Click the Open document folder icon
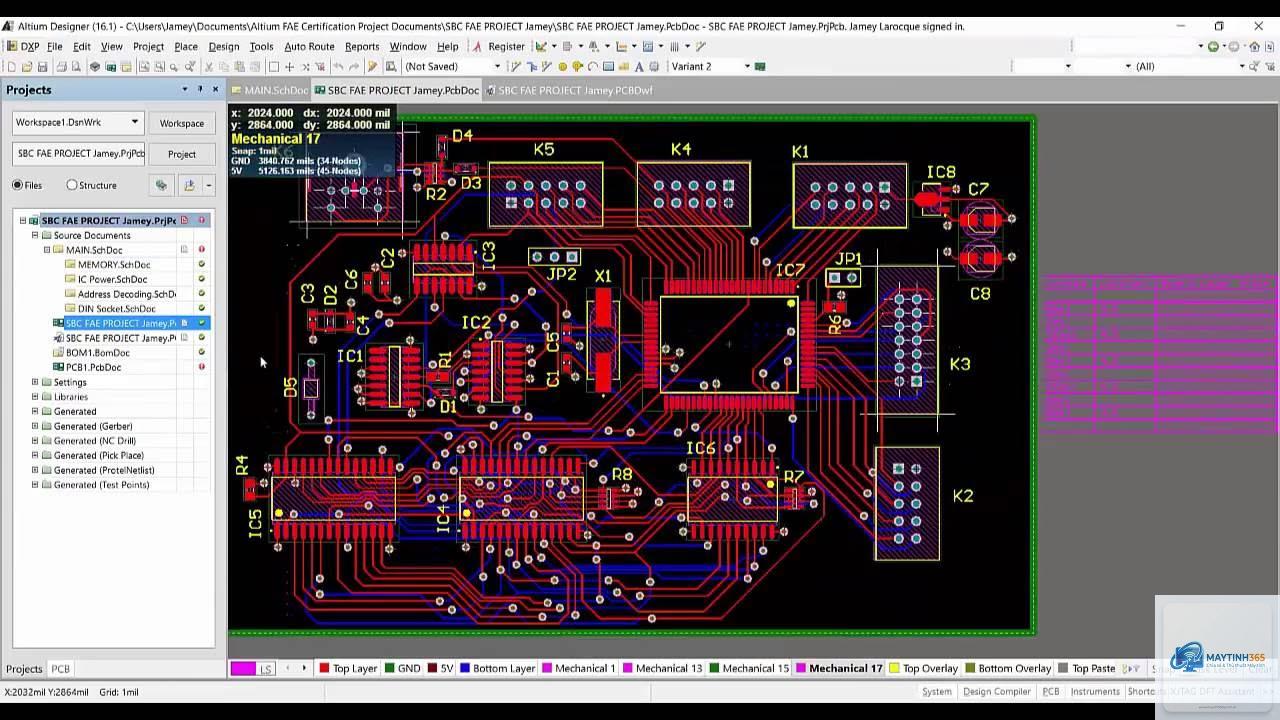Image resolution: width=1280 pixels, height=720 pixels. tap(27, 66)
